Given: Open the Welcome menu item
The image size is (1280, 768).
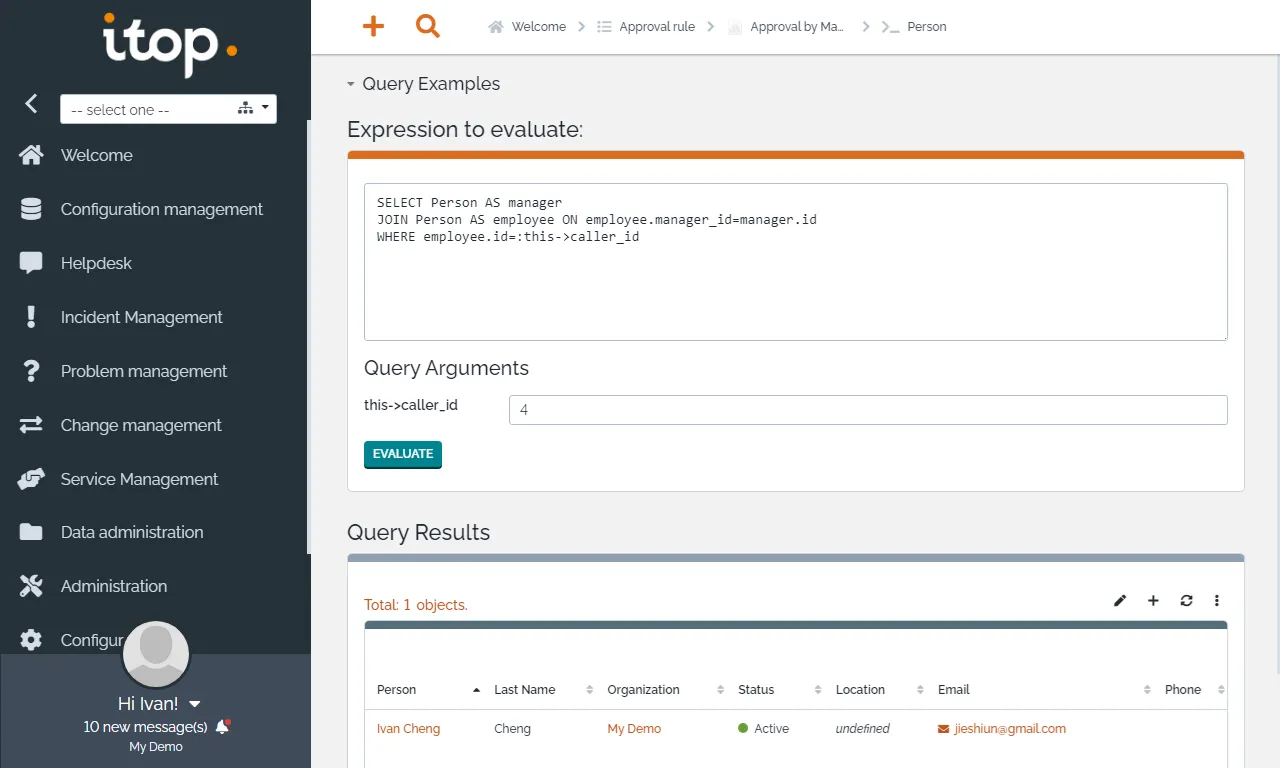Looking at the screenshot, I should click(96, 155).
